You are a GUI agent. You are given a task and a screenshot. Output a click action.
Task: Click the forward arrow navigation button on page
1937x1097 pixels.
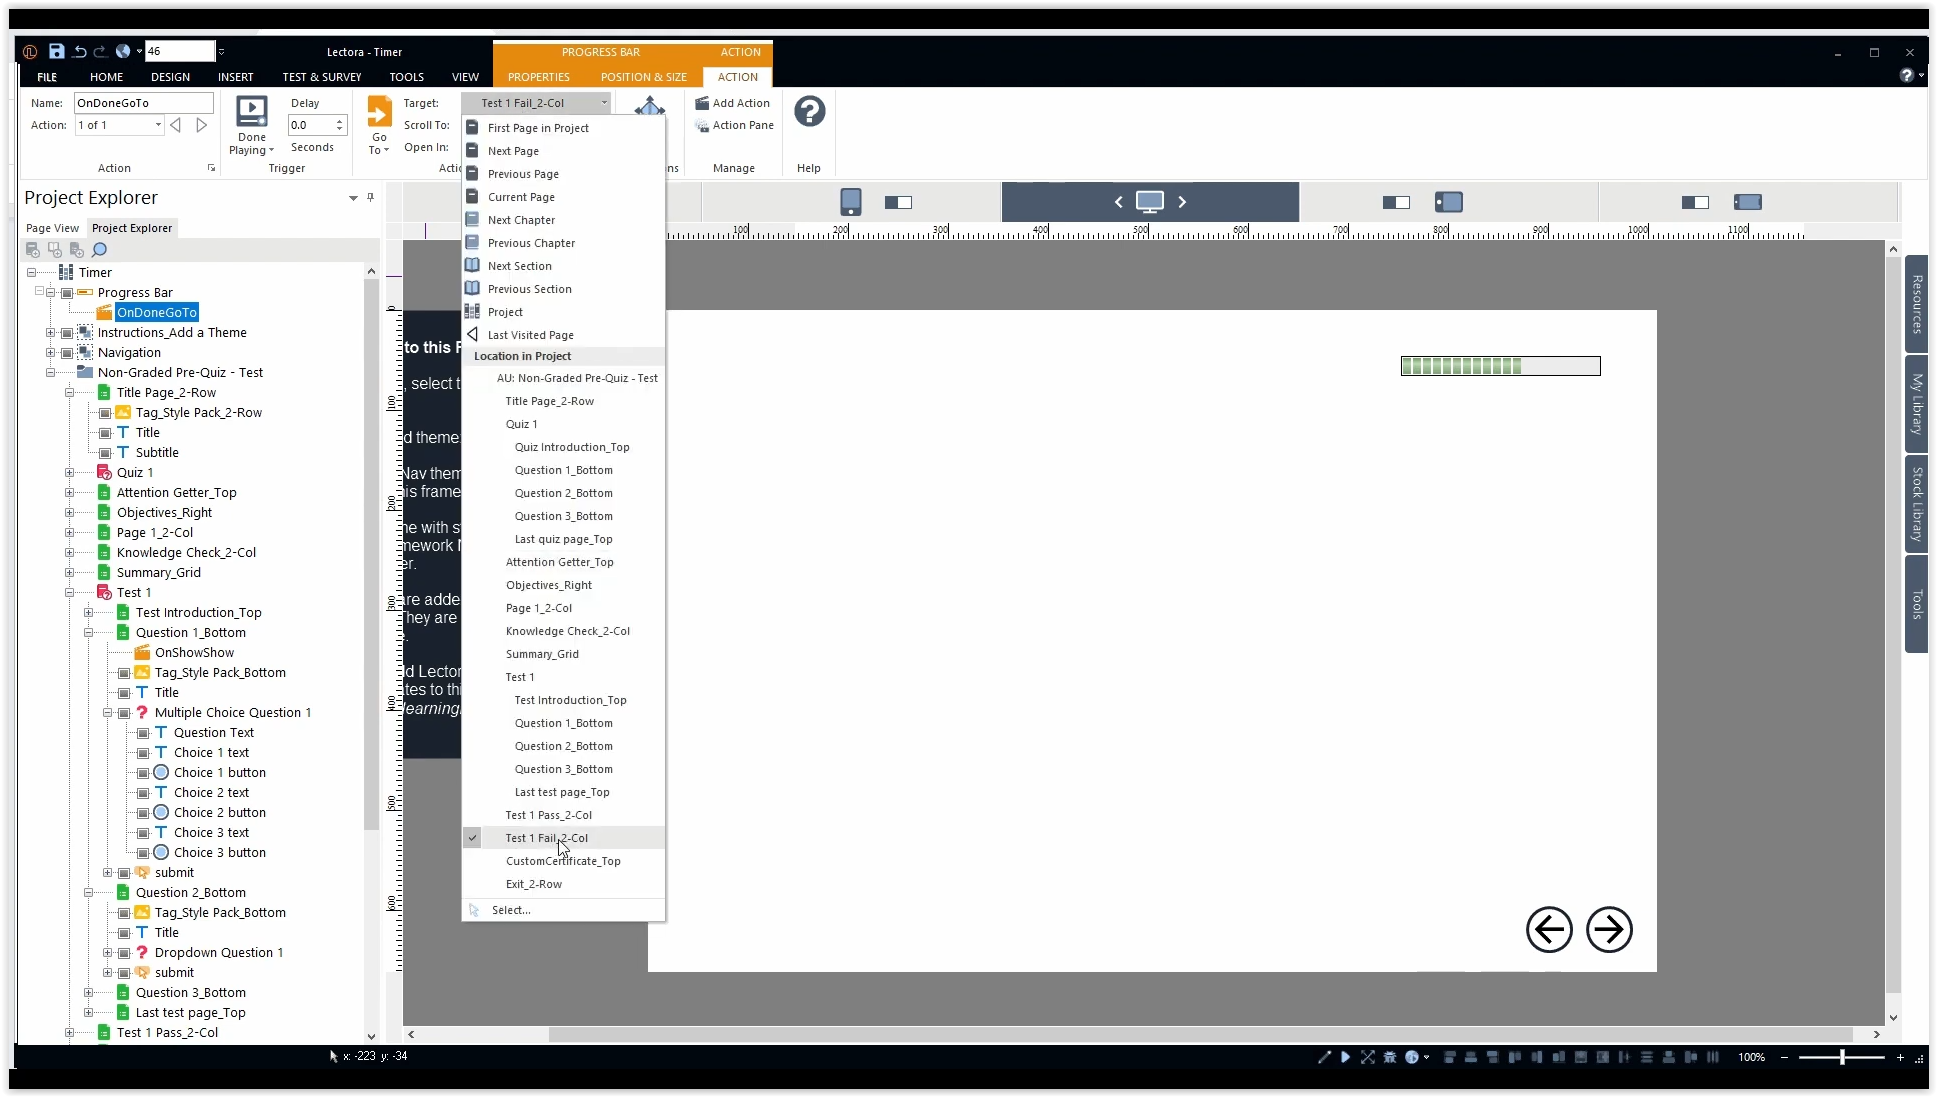click(x=1609, y=930)
